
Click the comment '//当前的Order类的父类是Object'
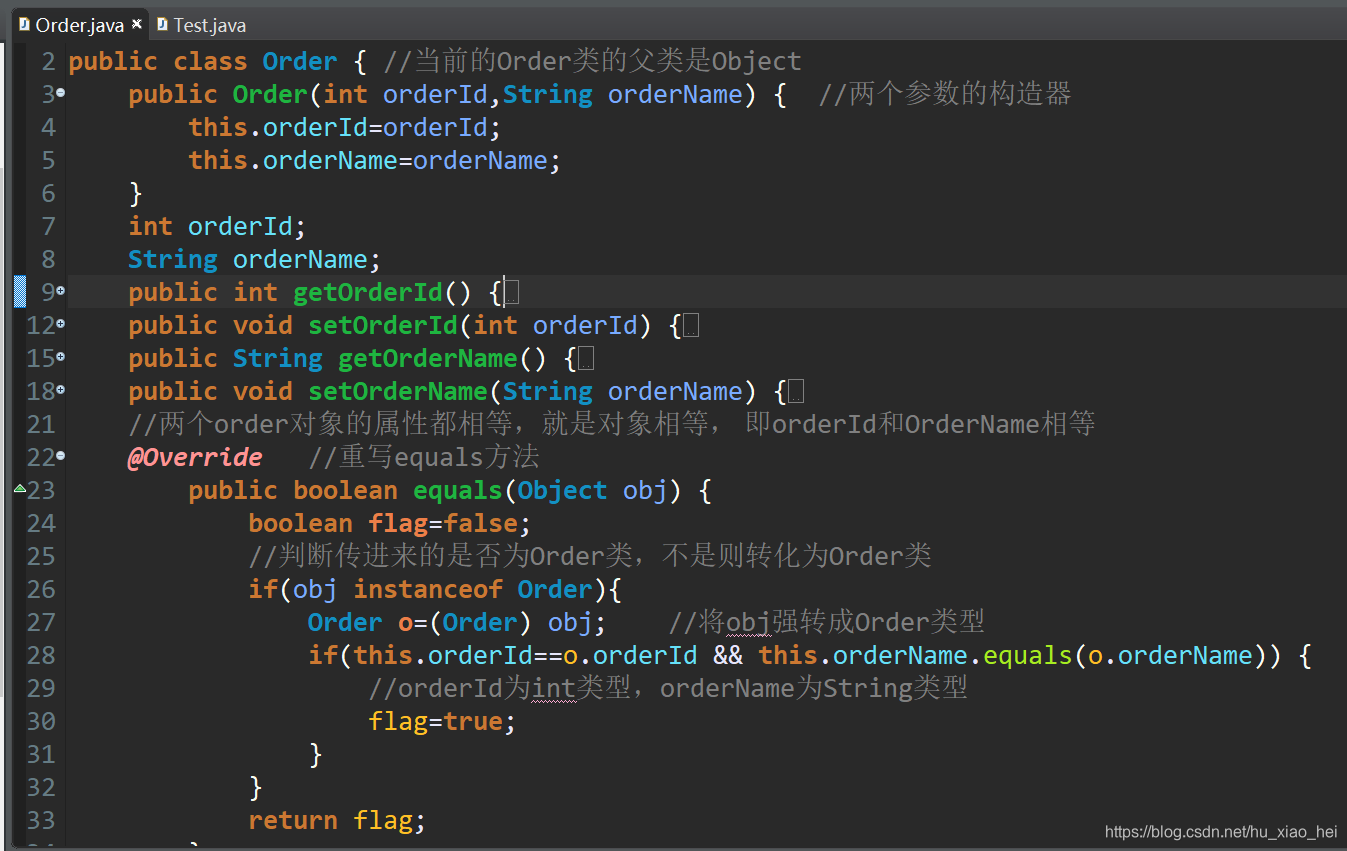(x=593, y=61)
